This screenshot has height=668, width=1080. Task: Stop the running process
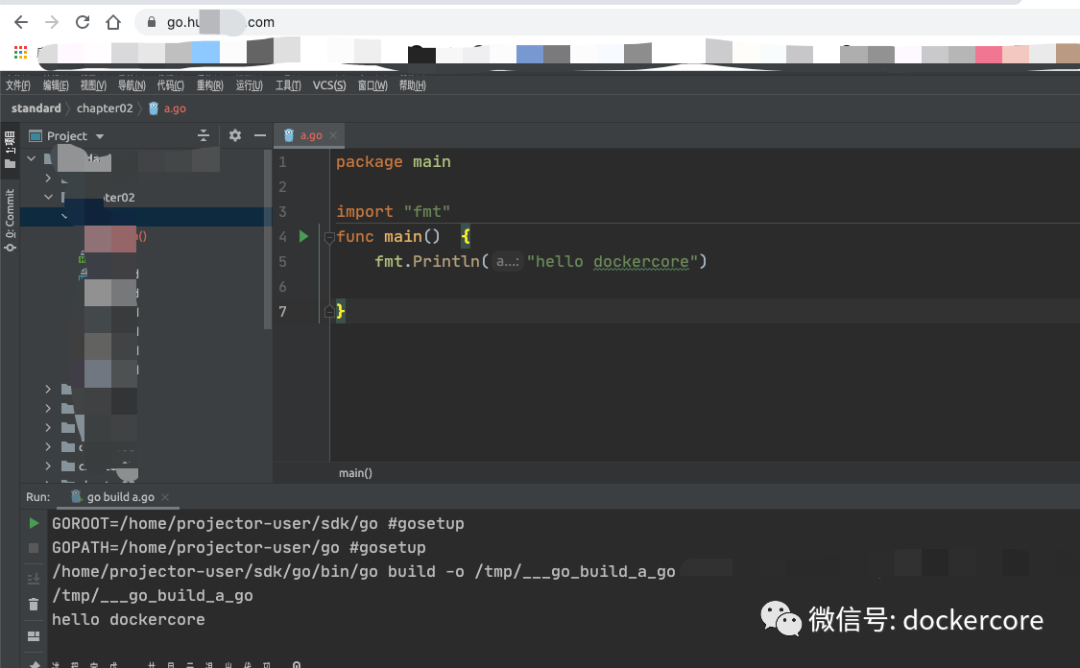tap(34, 548)
